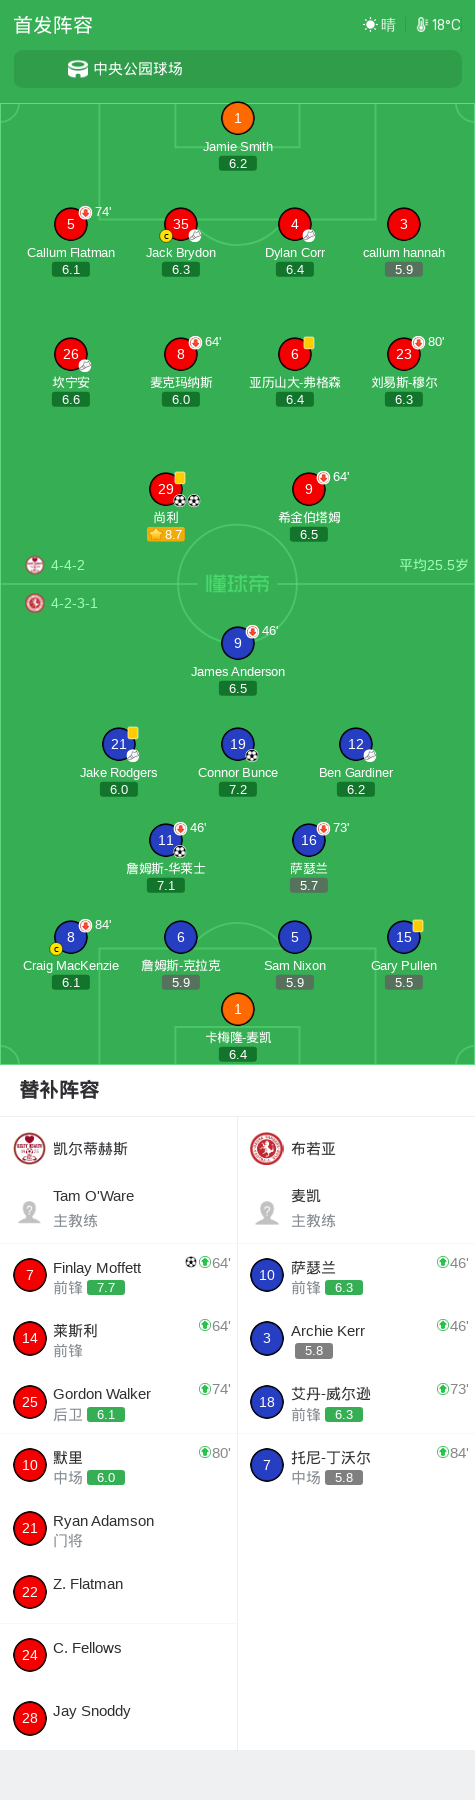Open coach Tam O'Ware profile
Screen dimensions: 475x1800
pos(119,1208)
